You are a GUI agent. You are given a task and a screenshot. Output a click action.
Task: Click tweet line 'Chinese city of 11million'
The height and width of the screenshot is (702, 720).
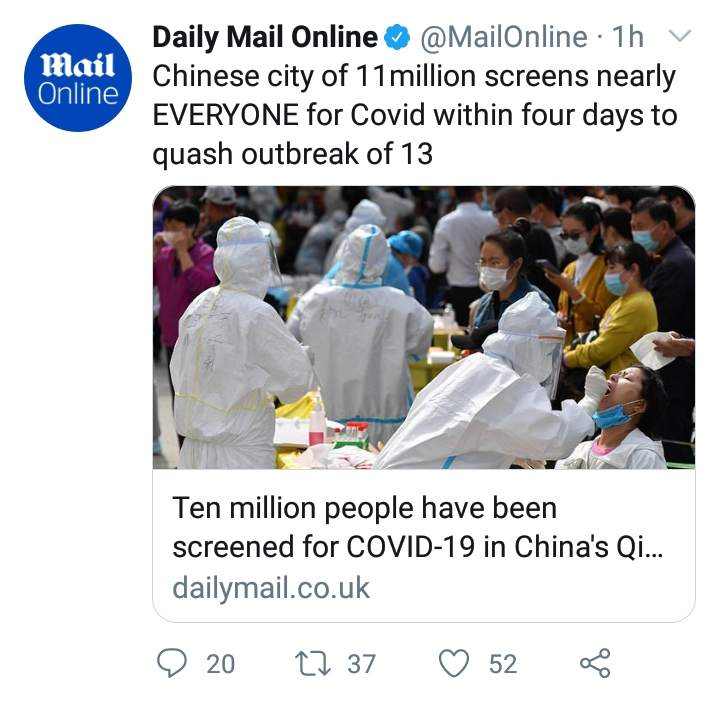coord(314,76)
